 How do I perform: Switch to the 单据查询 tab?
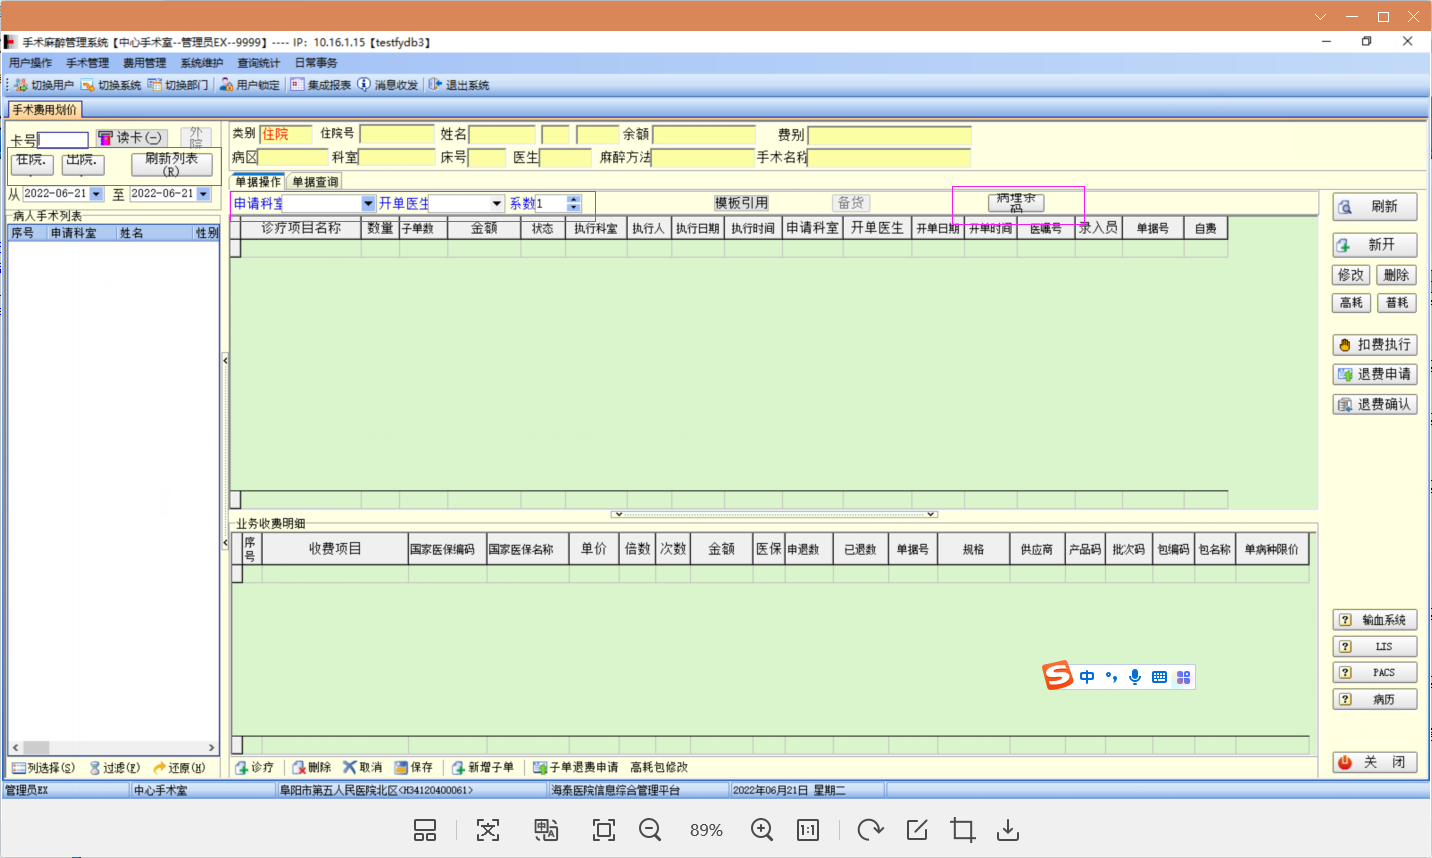click(315, 182)
